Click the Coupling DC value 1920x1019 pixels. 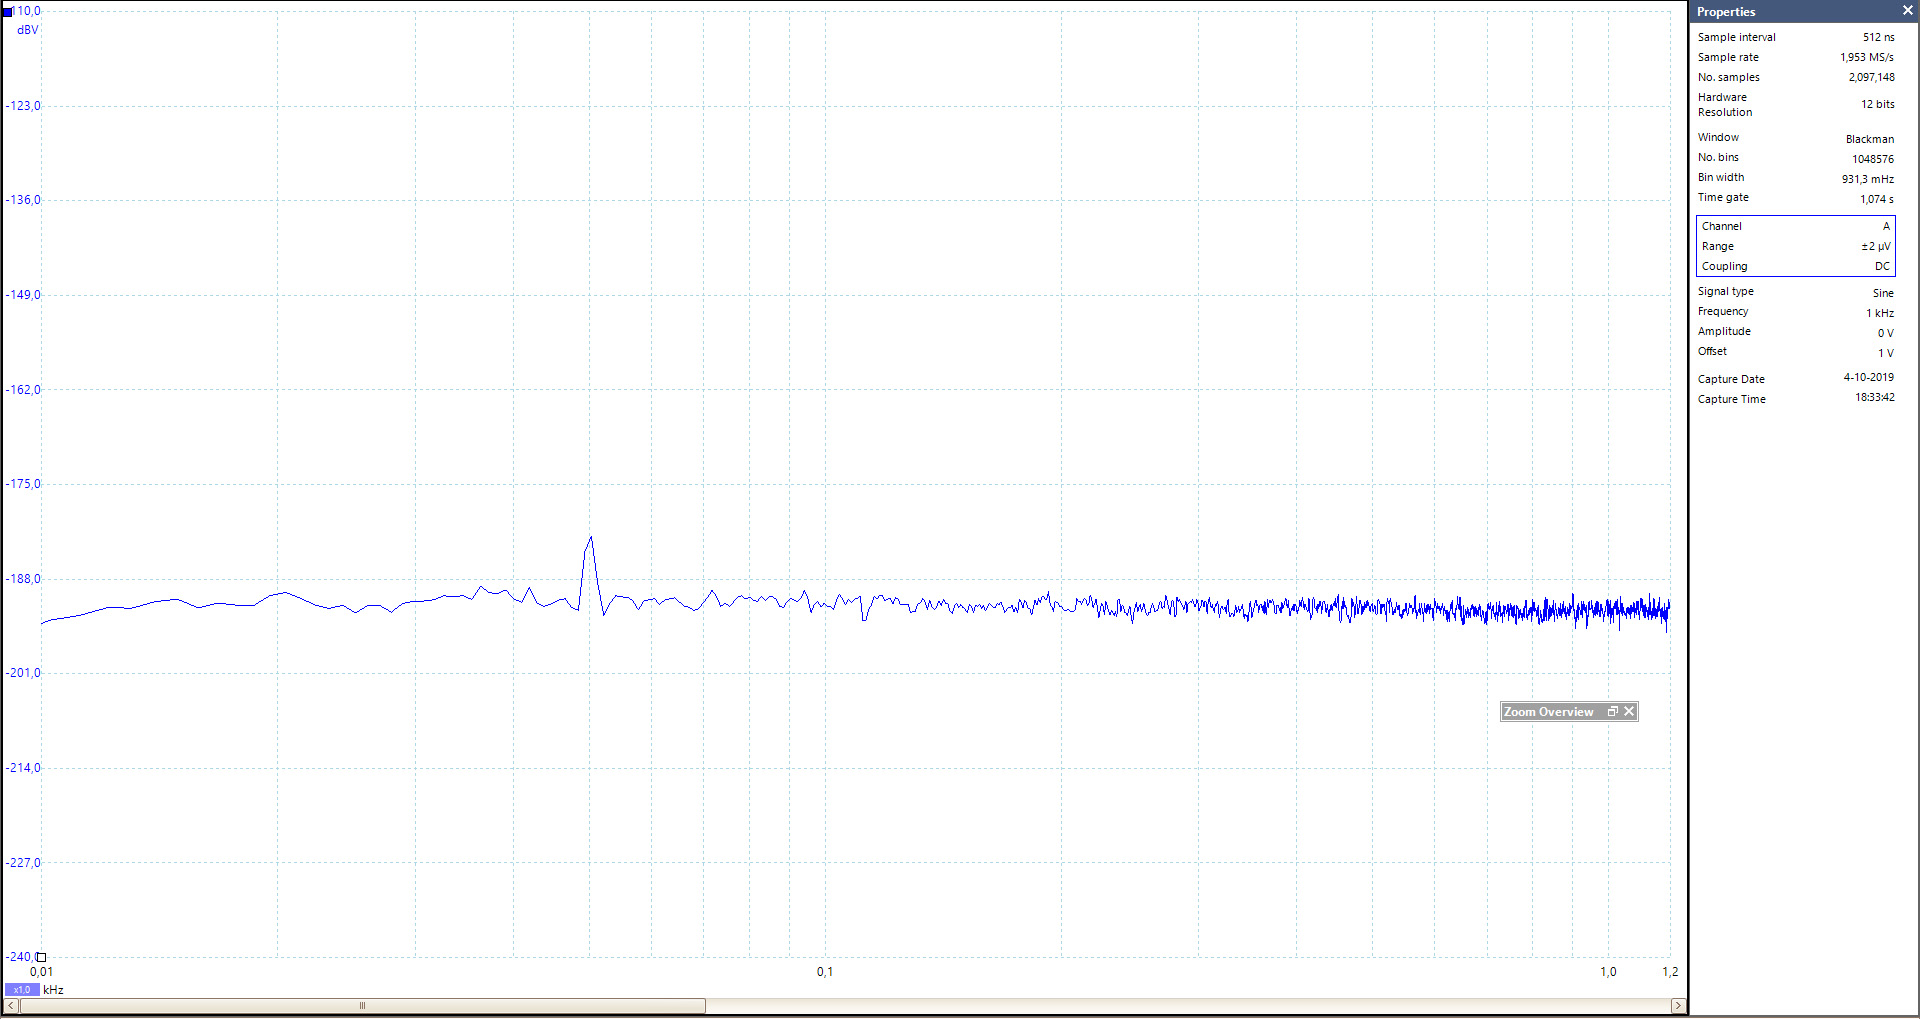point(1882,266)
